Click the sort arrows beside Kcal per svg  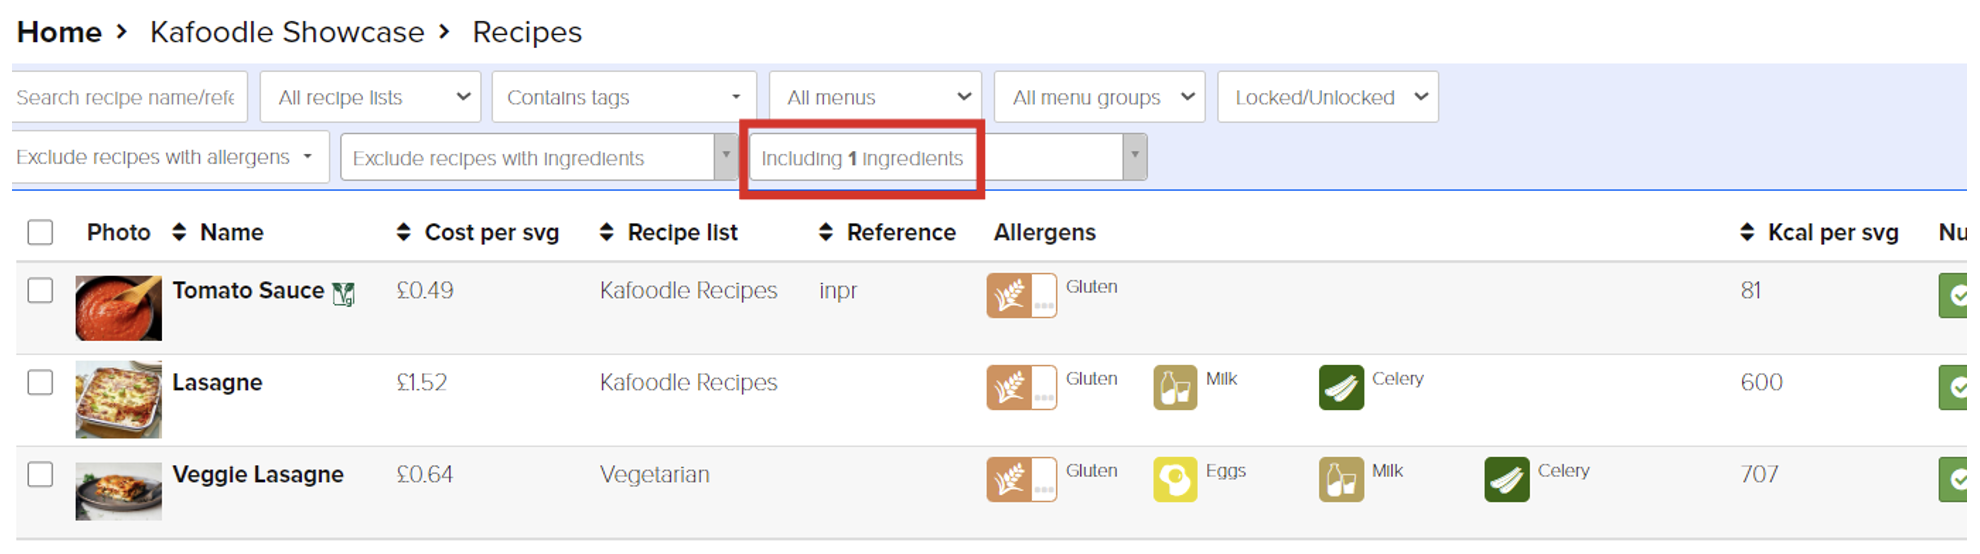1747,232
